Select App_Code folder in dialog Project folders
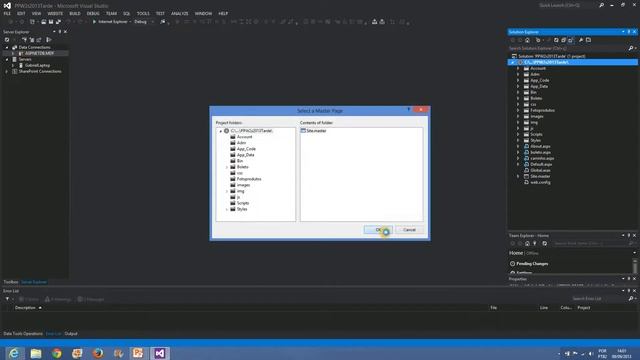This screenshot has width=640, height=360. point(246,149)
